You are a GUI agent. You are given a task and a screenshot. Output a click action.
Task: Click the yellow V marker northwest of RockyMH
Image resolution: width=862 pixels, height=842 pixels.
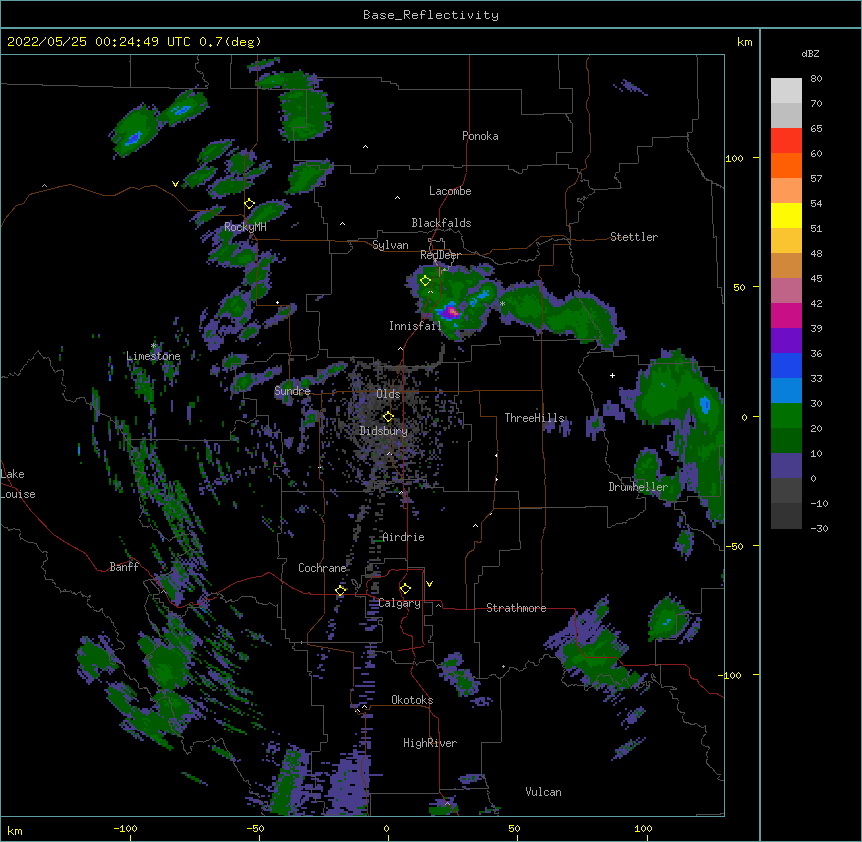pyautogui.click(x=175, y=184)
